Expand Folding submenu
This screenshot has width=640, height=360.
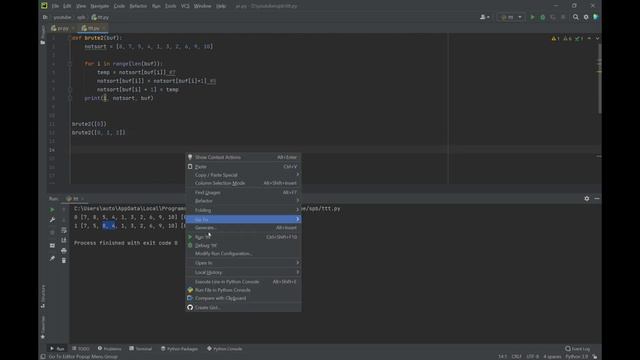click(243, 210)
